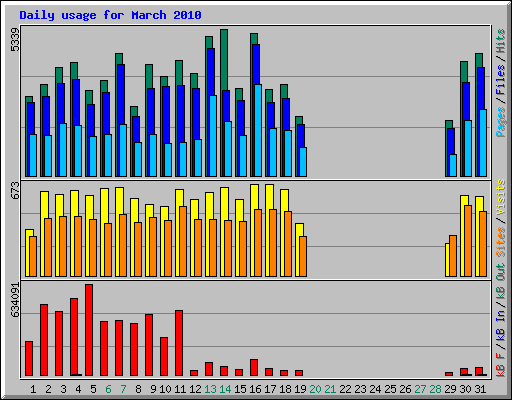Viewport: 512px width, 400px height.
Task: Click day label "24" on the x-axis
Action: point(375,389)
